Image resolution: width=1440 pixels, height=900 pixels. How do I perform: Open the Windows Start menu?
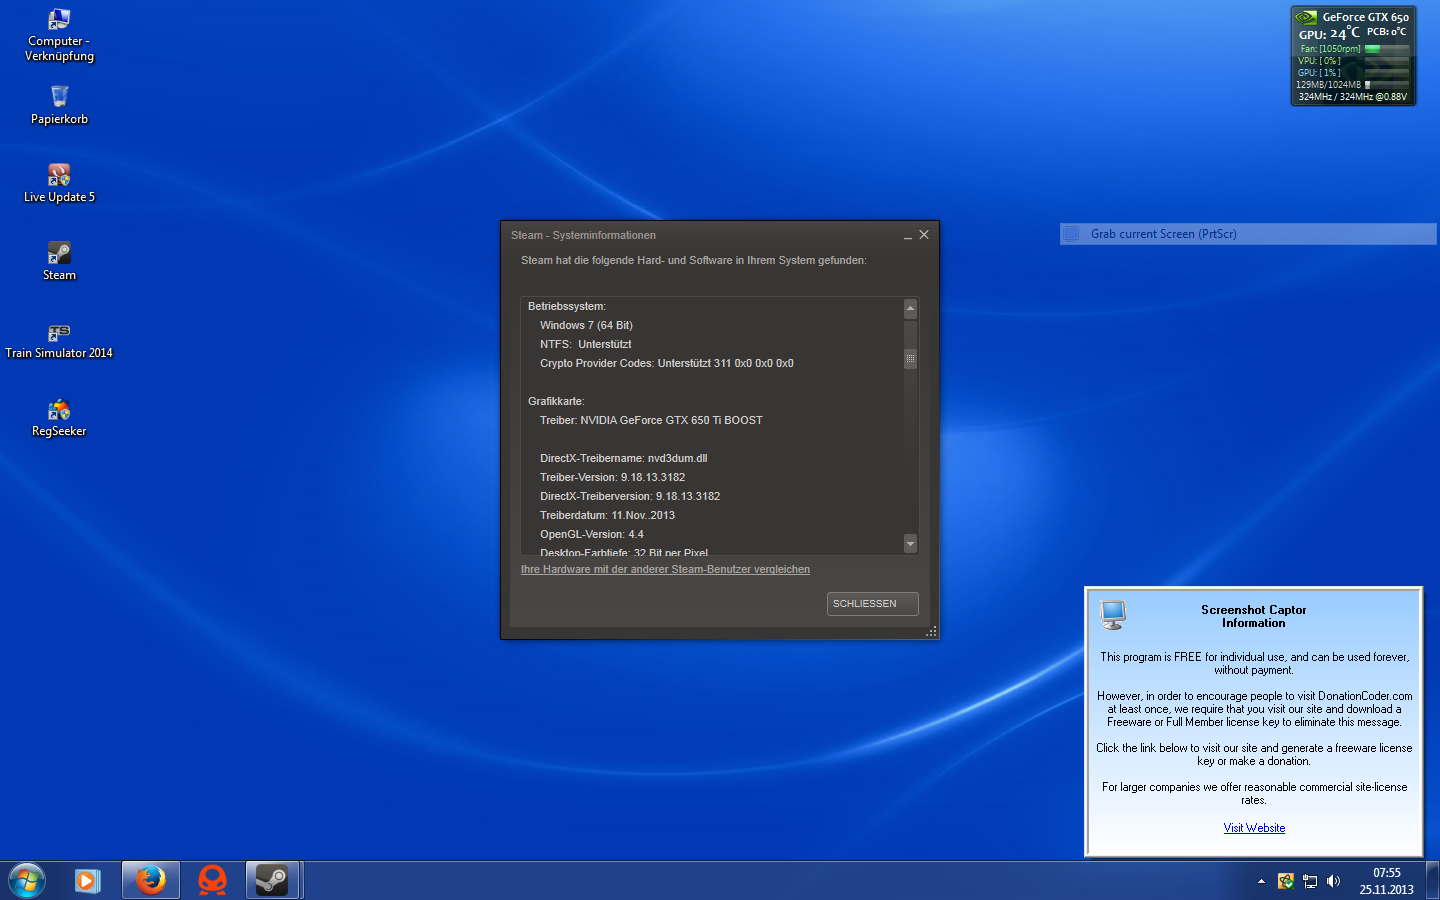[x=27, y=880]
